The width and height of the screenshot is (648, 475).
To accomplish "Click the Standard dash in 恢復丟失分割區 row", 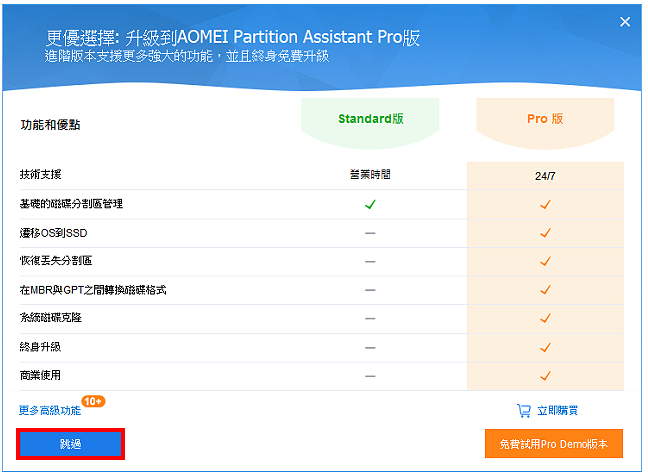I will point(370,262).
